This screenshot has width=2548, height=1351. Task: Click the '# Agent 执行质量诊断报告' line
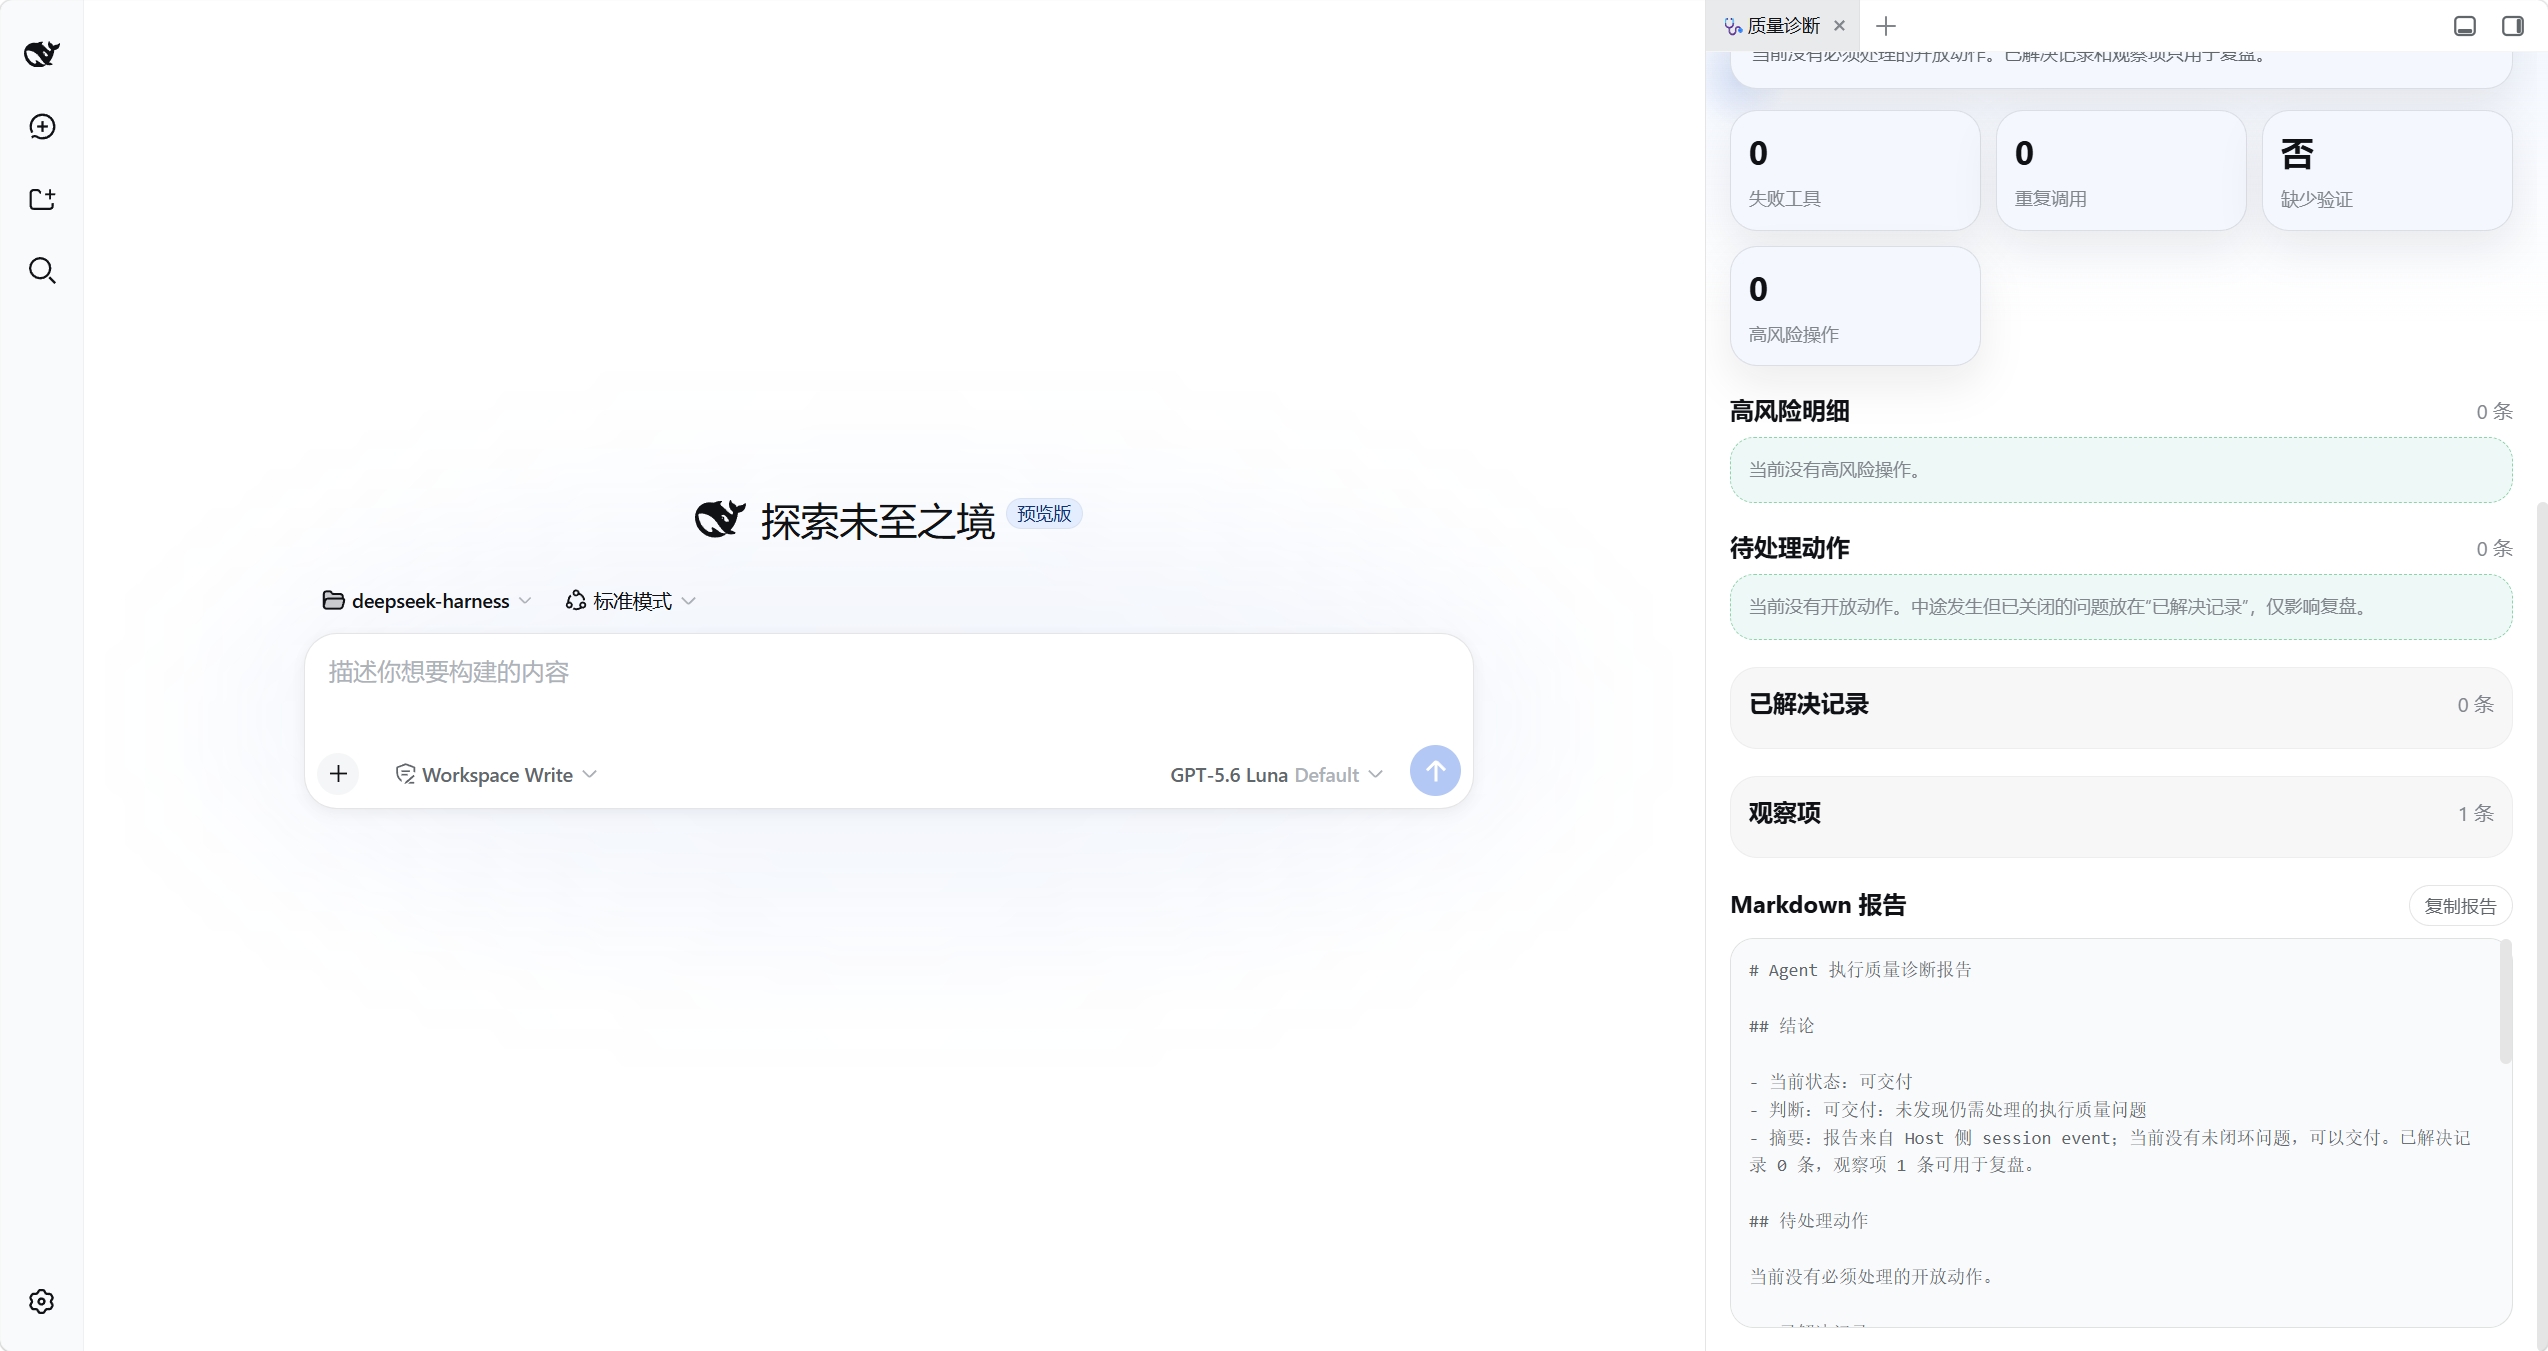[1860, 970]
